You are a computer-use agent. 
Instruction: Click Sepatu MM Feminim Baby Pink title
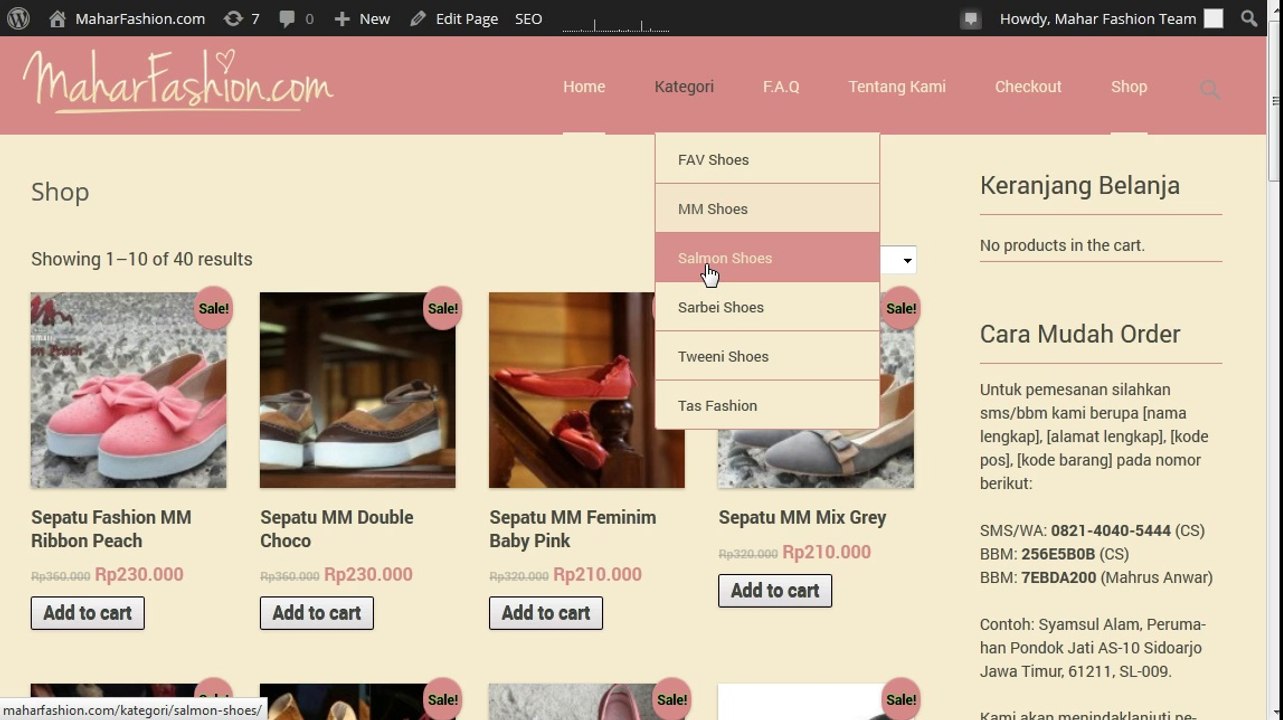pyautogui.click(x=572, y=529)
